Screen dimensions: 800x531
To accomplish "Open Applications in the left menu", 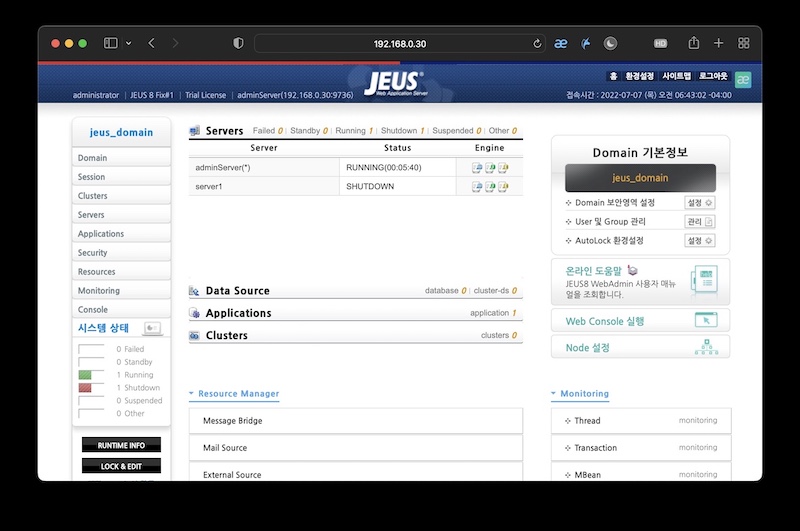I will [101, 234].
